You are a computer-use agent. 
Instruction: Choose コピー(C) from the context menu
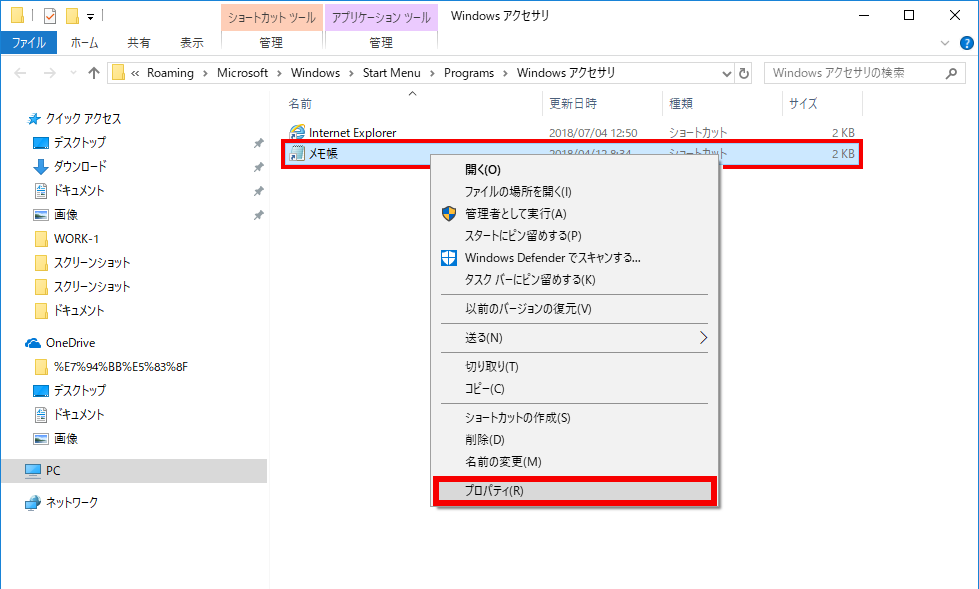pyautogui.click(x=574, y=389)
